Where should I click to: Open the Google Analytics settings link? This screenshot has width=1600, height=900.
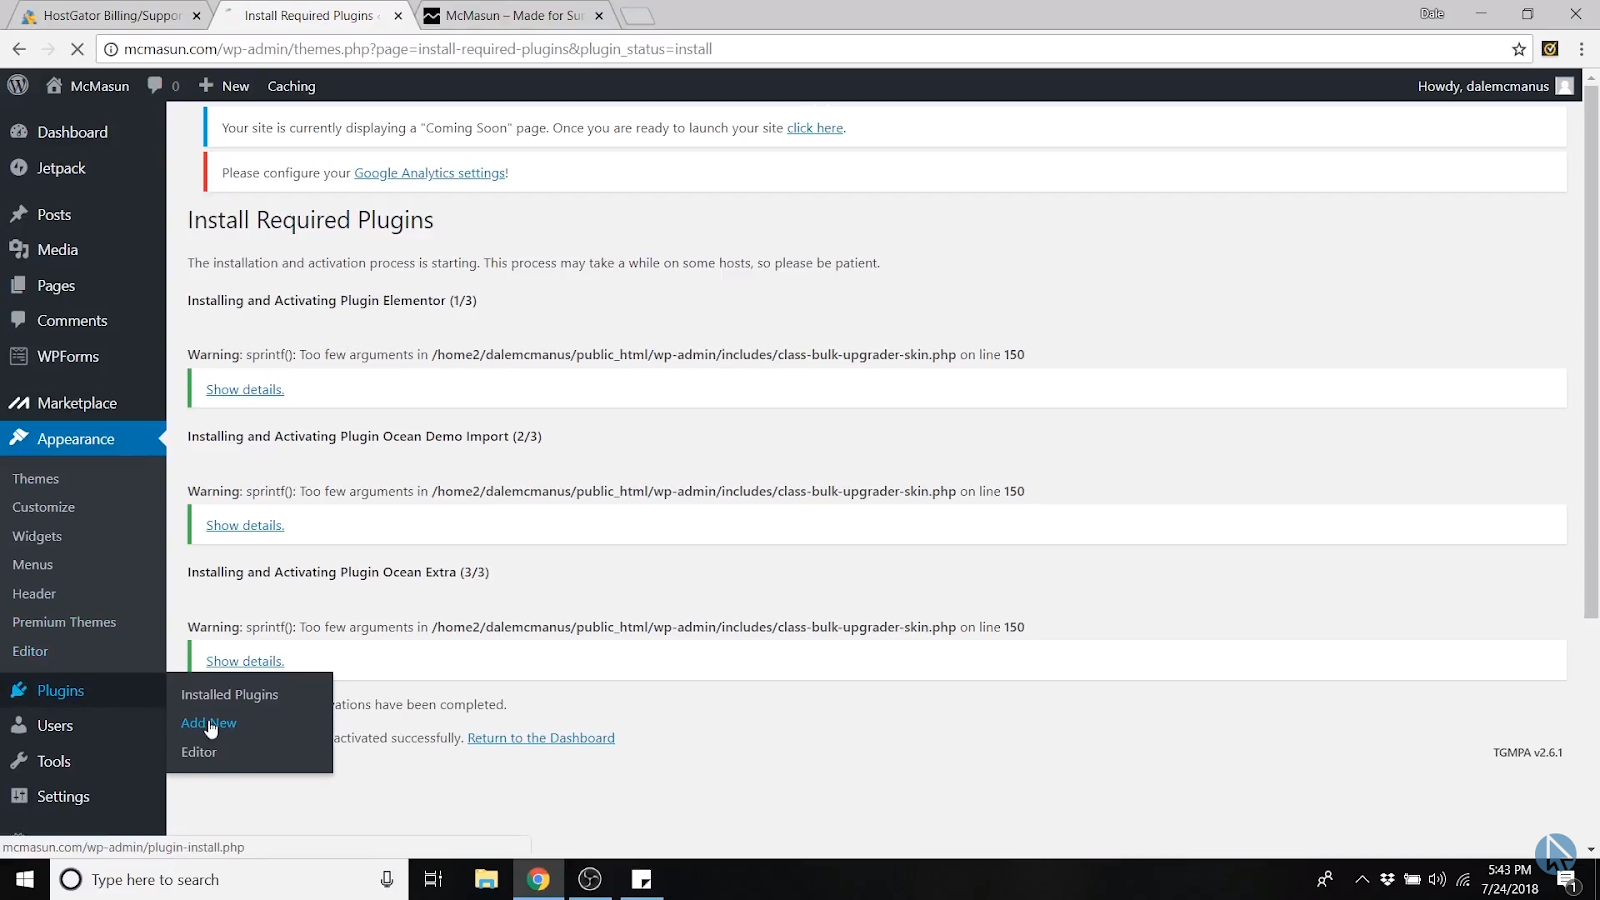click(x=430, y=173)
